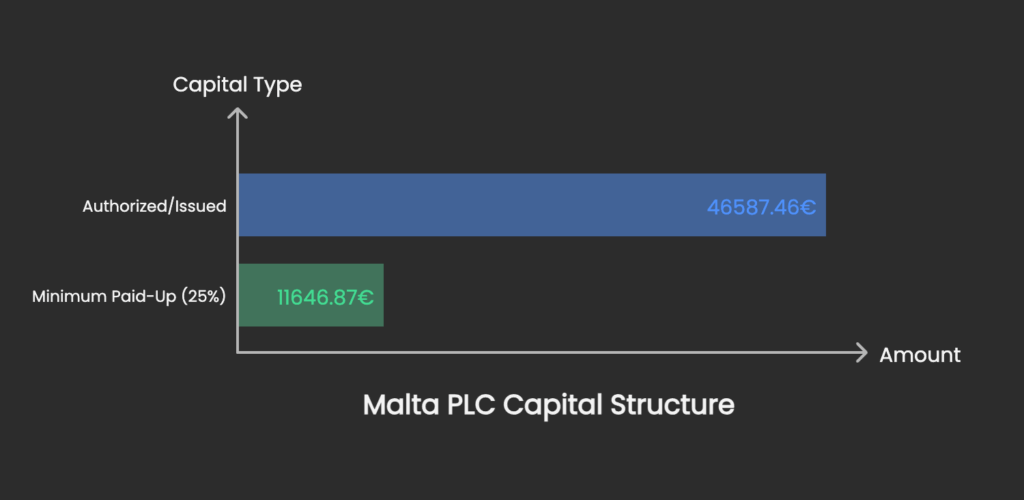Click the word Malta in the chart title
The image size is (1024, 500).
(401, 405)
